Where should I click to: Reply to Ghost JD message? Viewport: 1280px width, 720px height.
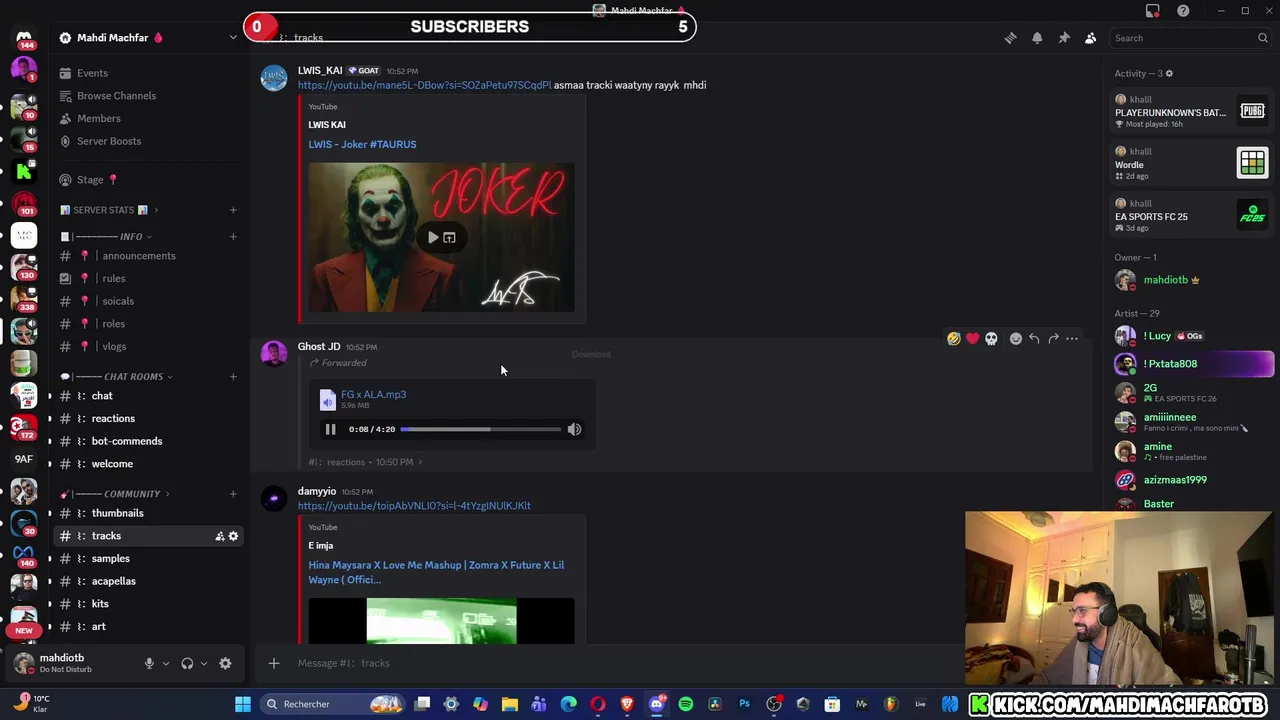pyautogui.click(x=1034, y=339)
